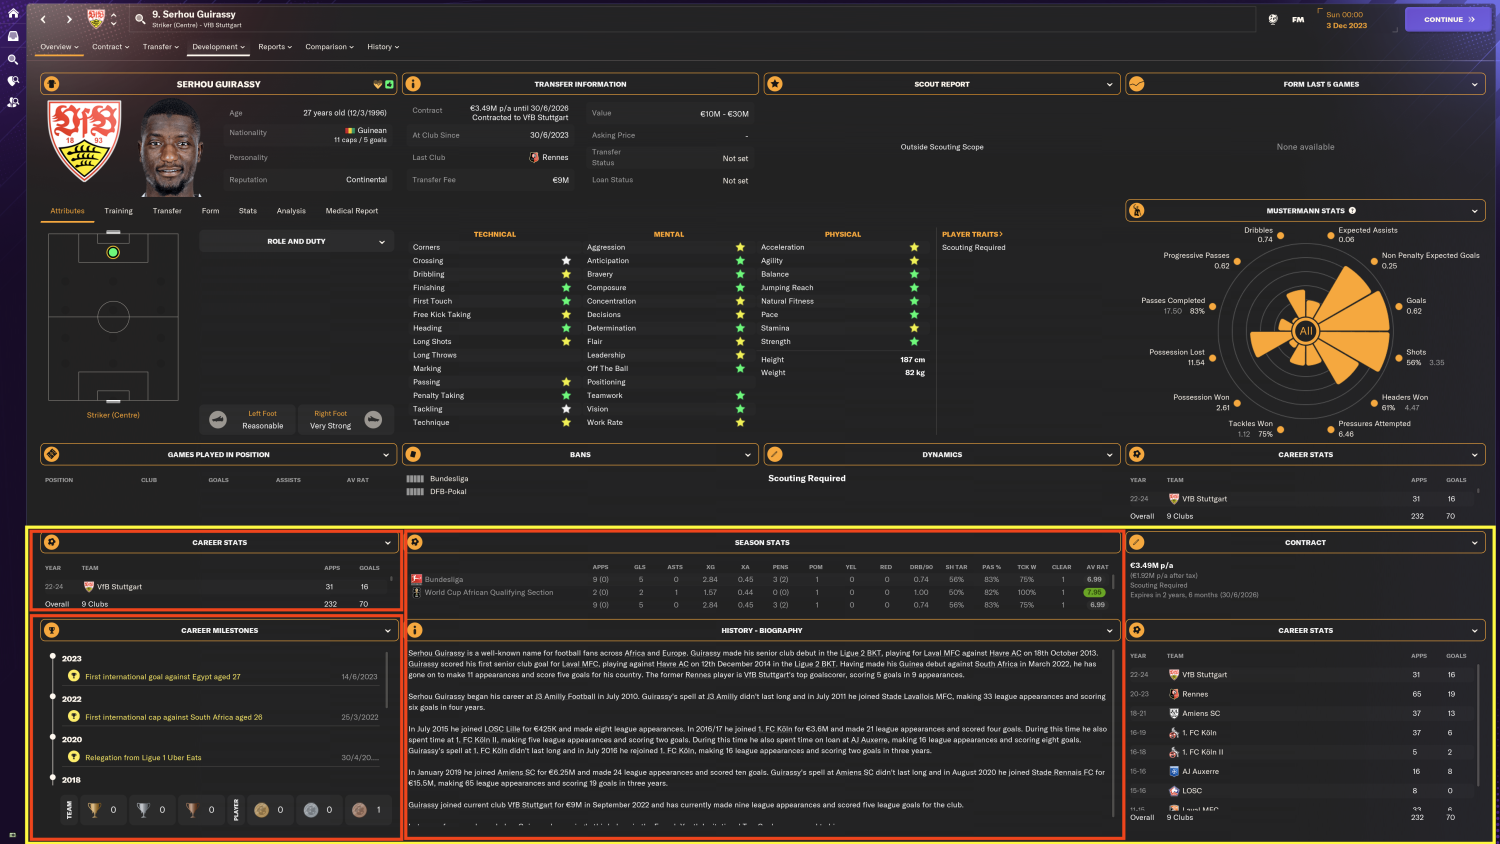Screen dimensions: 1500x844
Task: Switch to the Medical Report tab
Action: [352, 211]
